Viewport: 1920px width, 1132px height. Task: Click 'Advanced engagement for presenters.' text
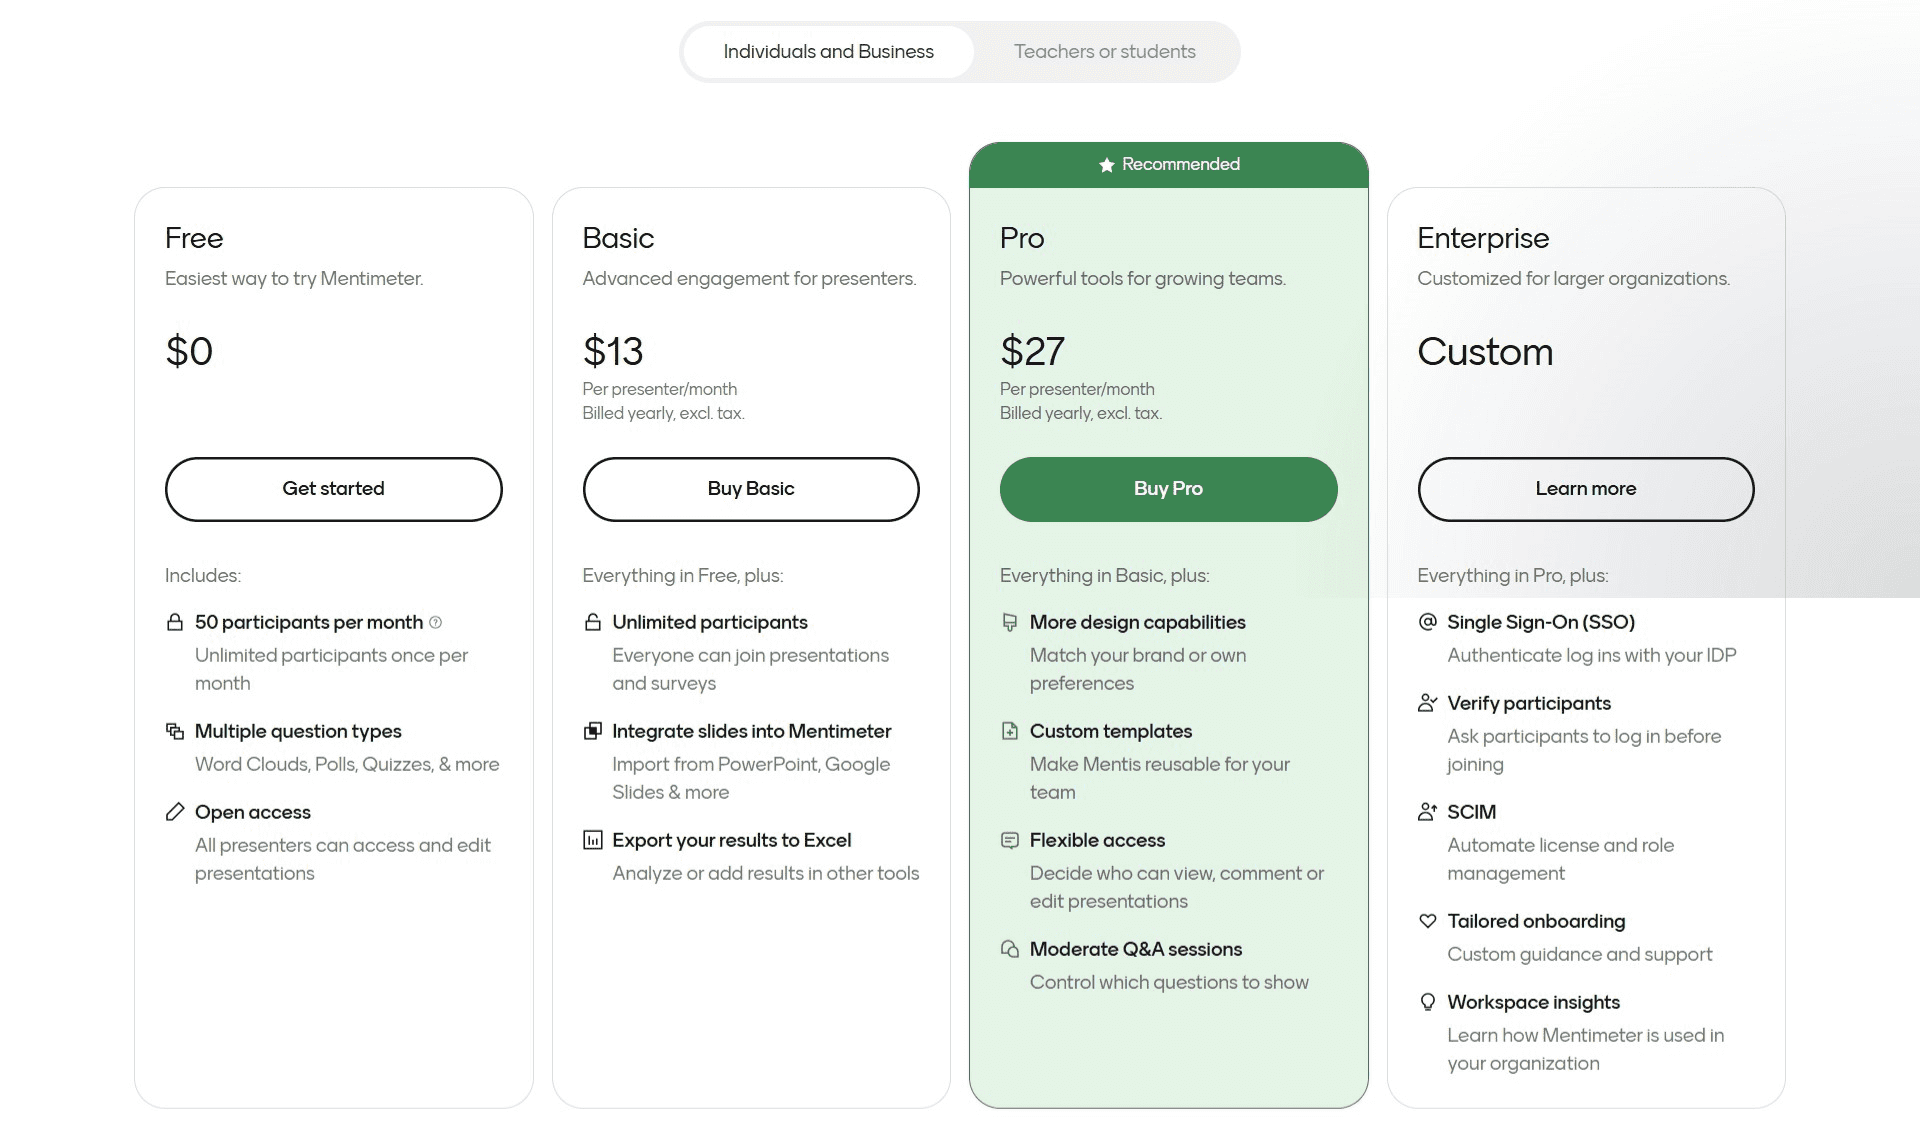coord(750,278)
